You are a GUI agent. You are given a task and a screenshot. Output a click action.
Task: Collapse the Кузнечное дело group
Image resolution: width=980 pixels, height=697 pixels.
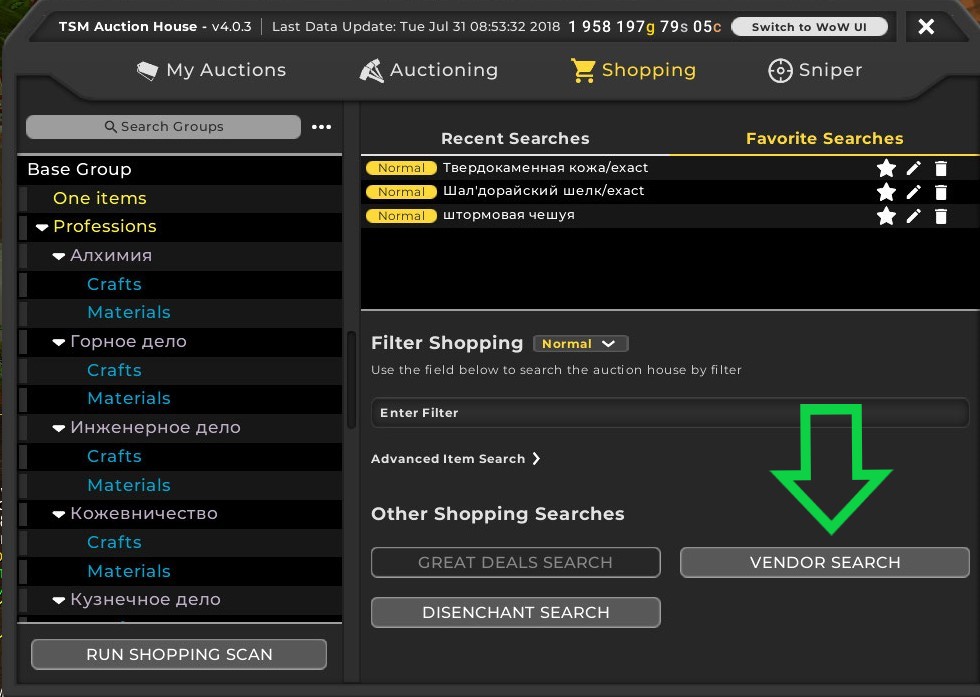[x=59, y=600]
